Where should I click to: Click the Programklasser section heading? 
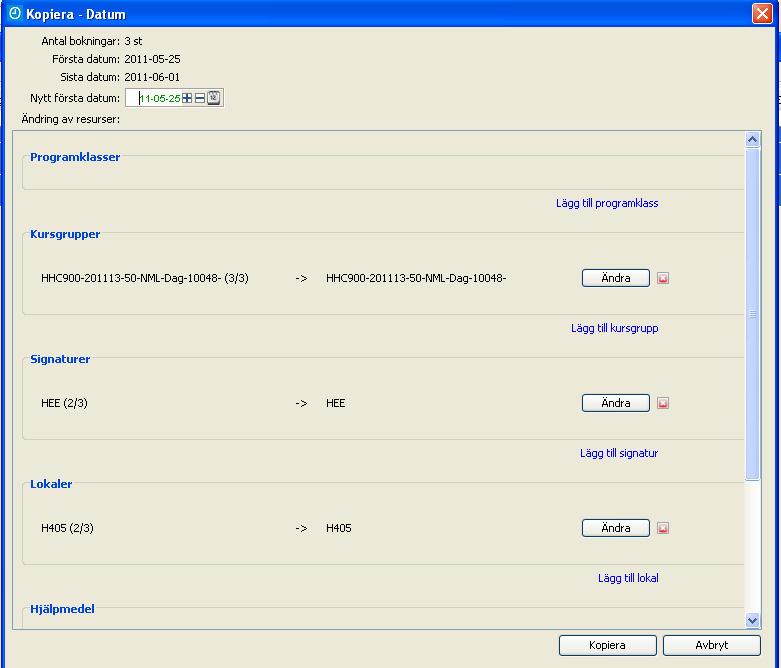[75, 157]
